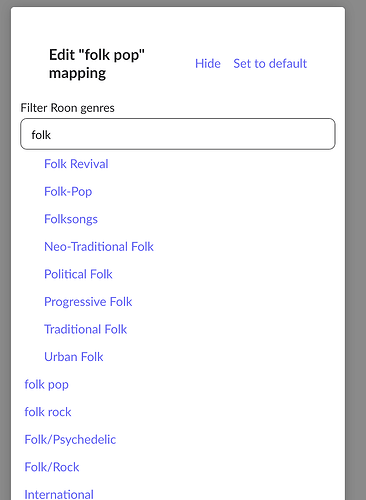
Task: Select Urban Folk genre
Action: point(74,357)
